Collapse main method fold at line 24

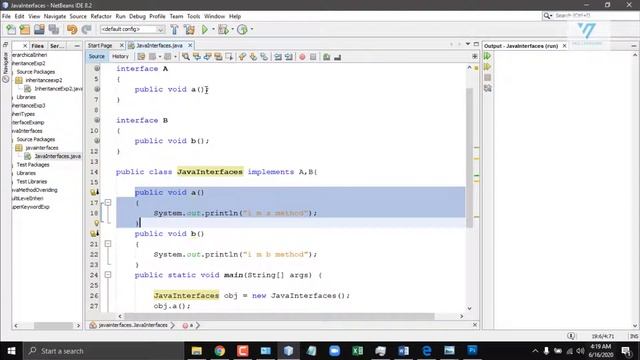point(108,275)
